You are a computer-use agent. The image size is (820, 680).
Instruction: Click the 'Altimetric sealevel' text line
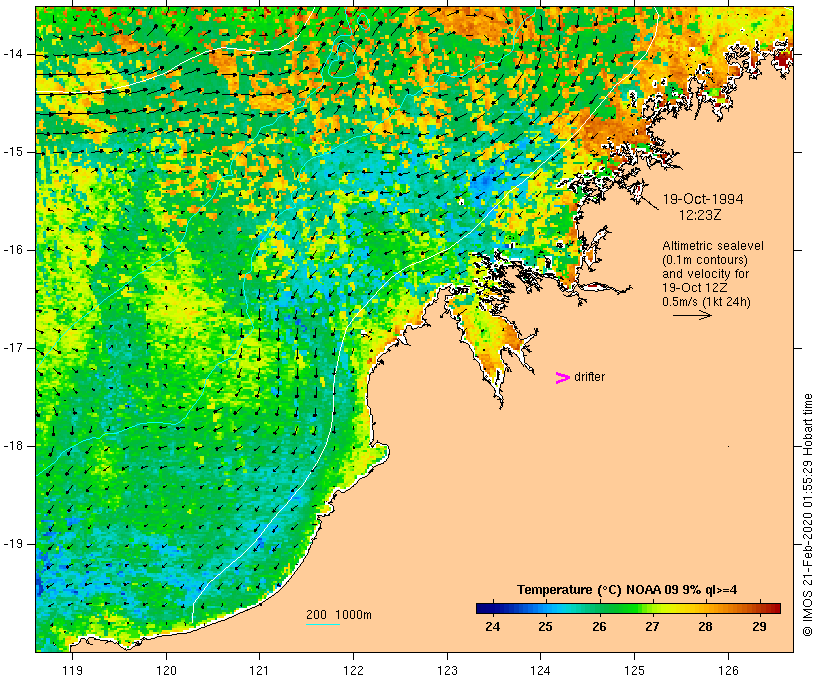[713, 246]
